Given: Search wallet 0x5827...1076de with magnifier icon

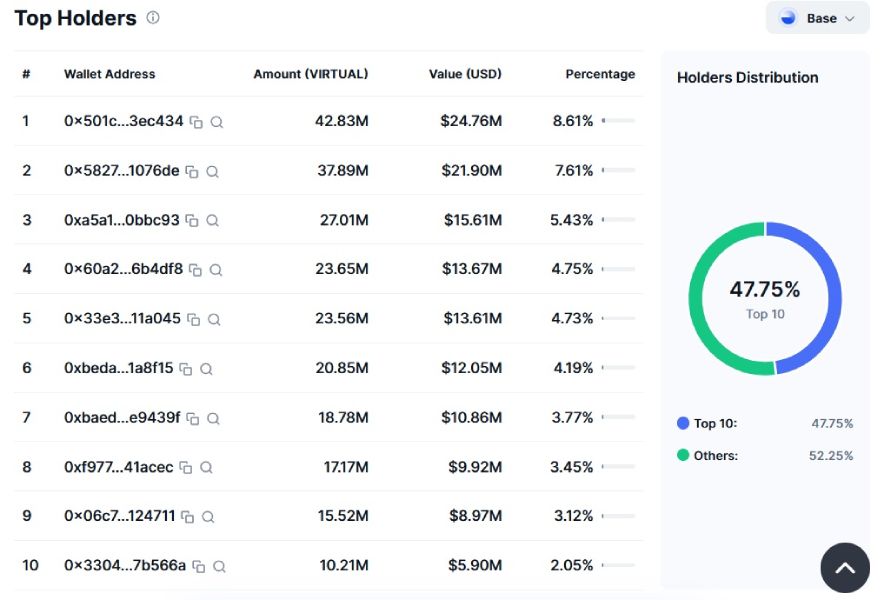Looking at the screenshot, I should click(x=212, y=172).
